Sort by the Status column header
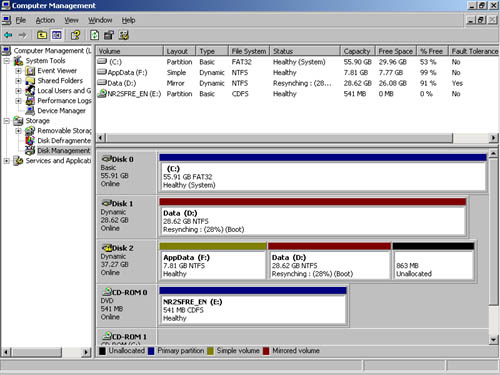Image resolution: width=500 pixels, height=375 pixels. [x=305, y=51]
